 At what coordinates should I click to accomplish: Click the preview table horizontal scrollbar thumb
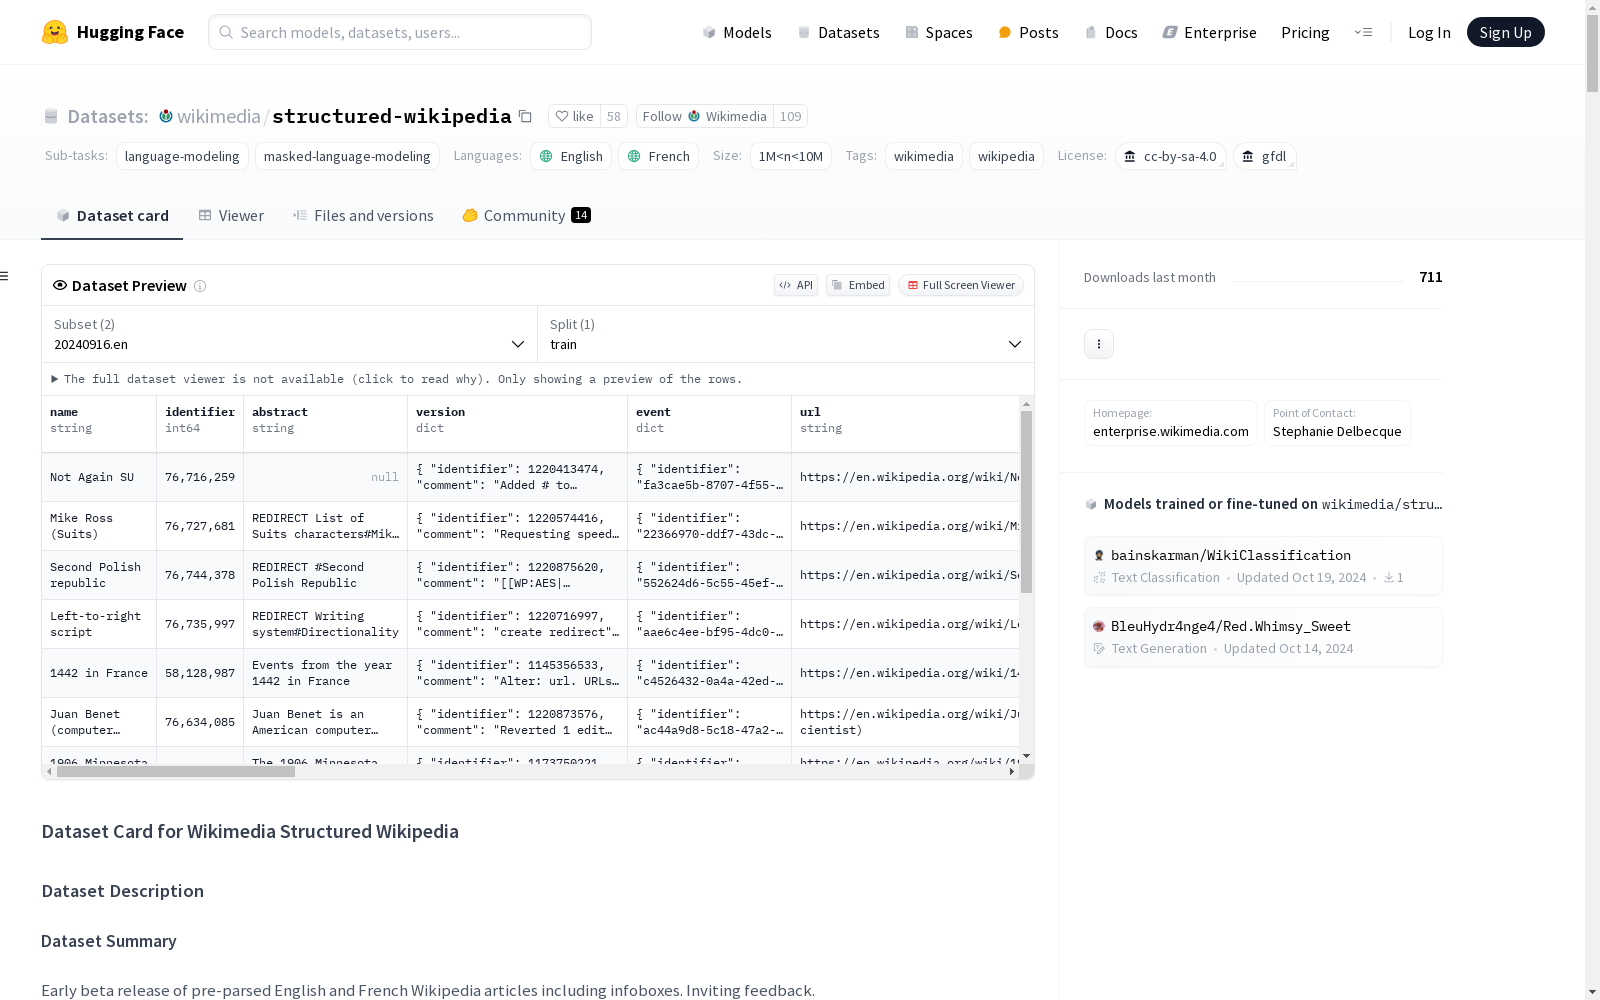click(x=176, y=772)
